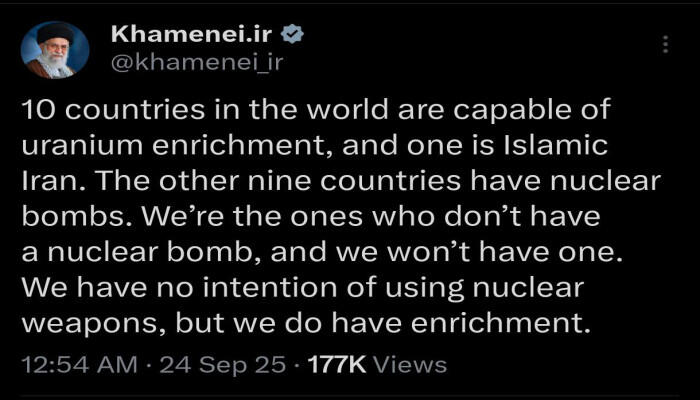Image resolution: width=700 pixels, height=400 pixels.
Task: Click the word "bombs." starting the fourth line
Action: click(x=77, y=217)
